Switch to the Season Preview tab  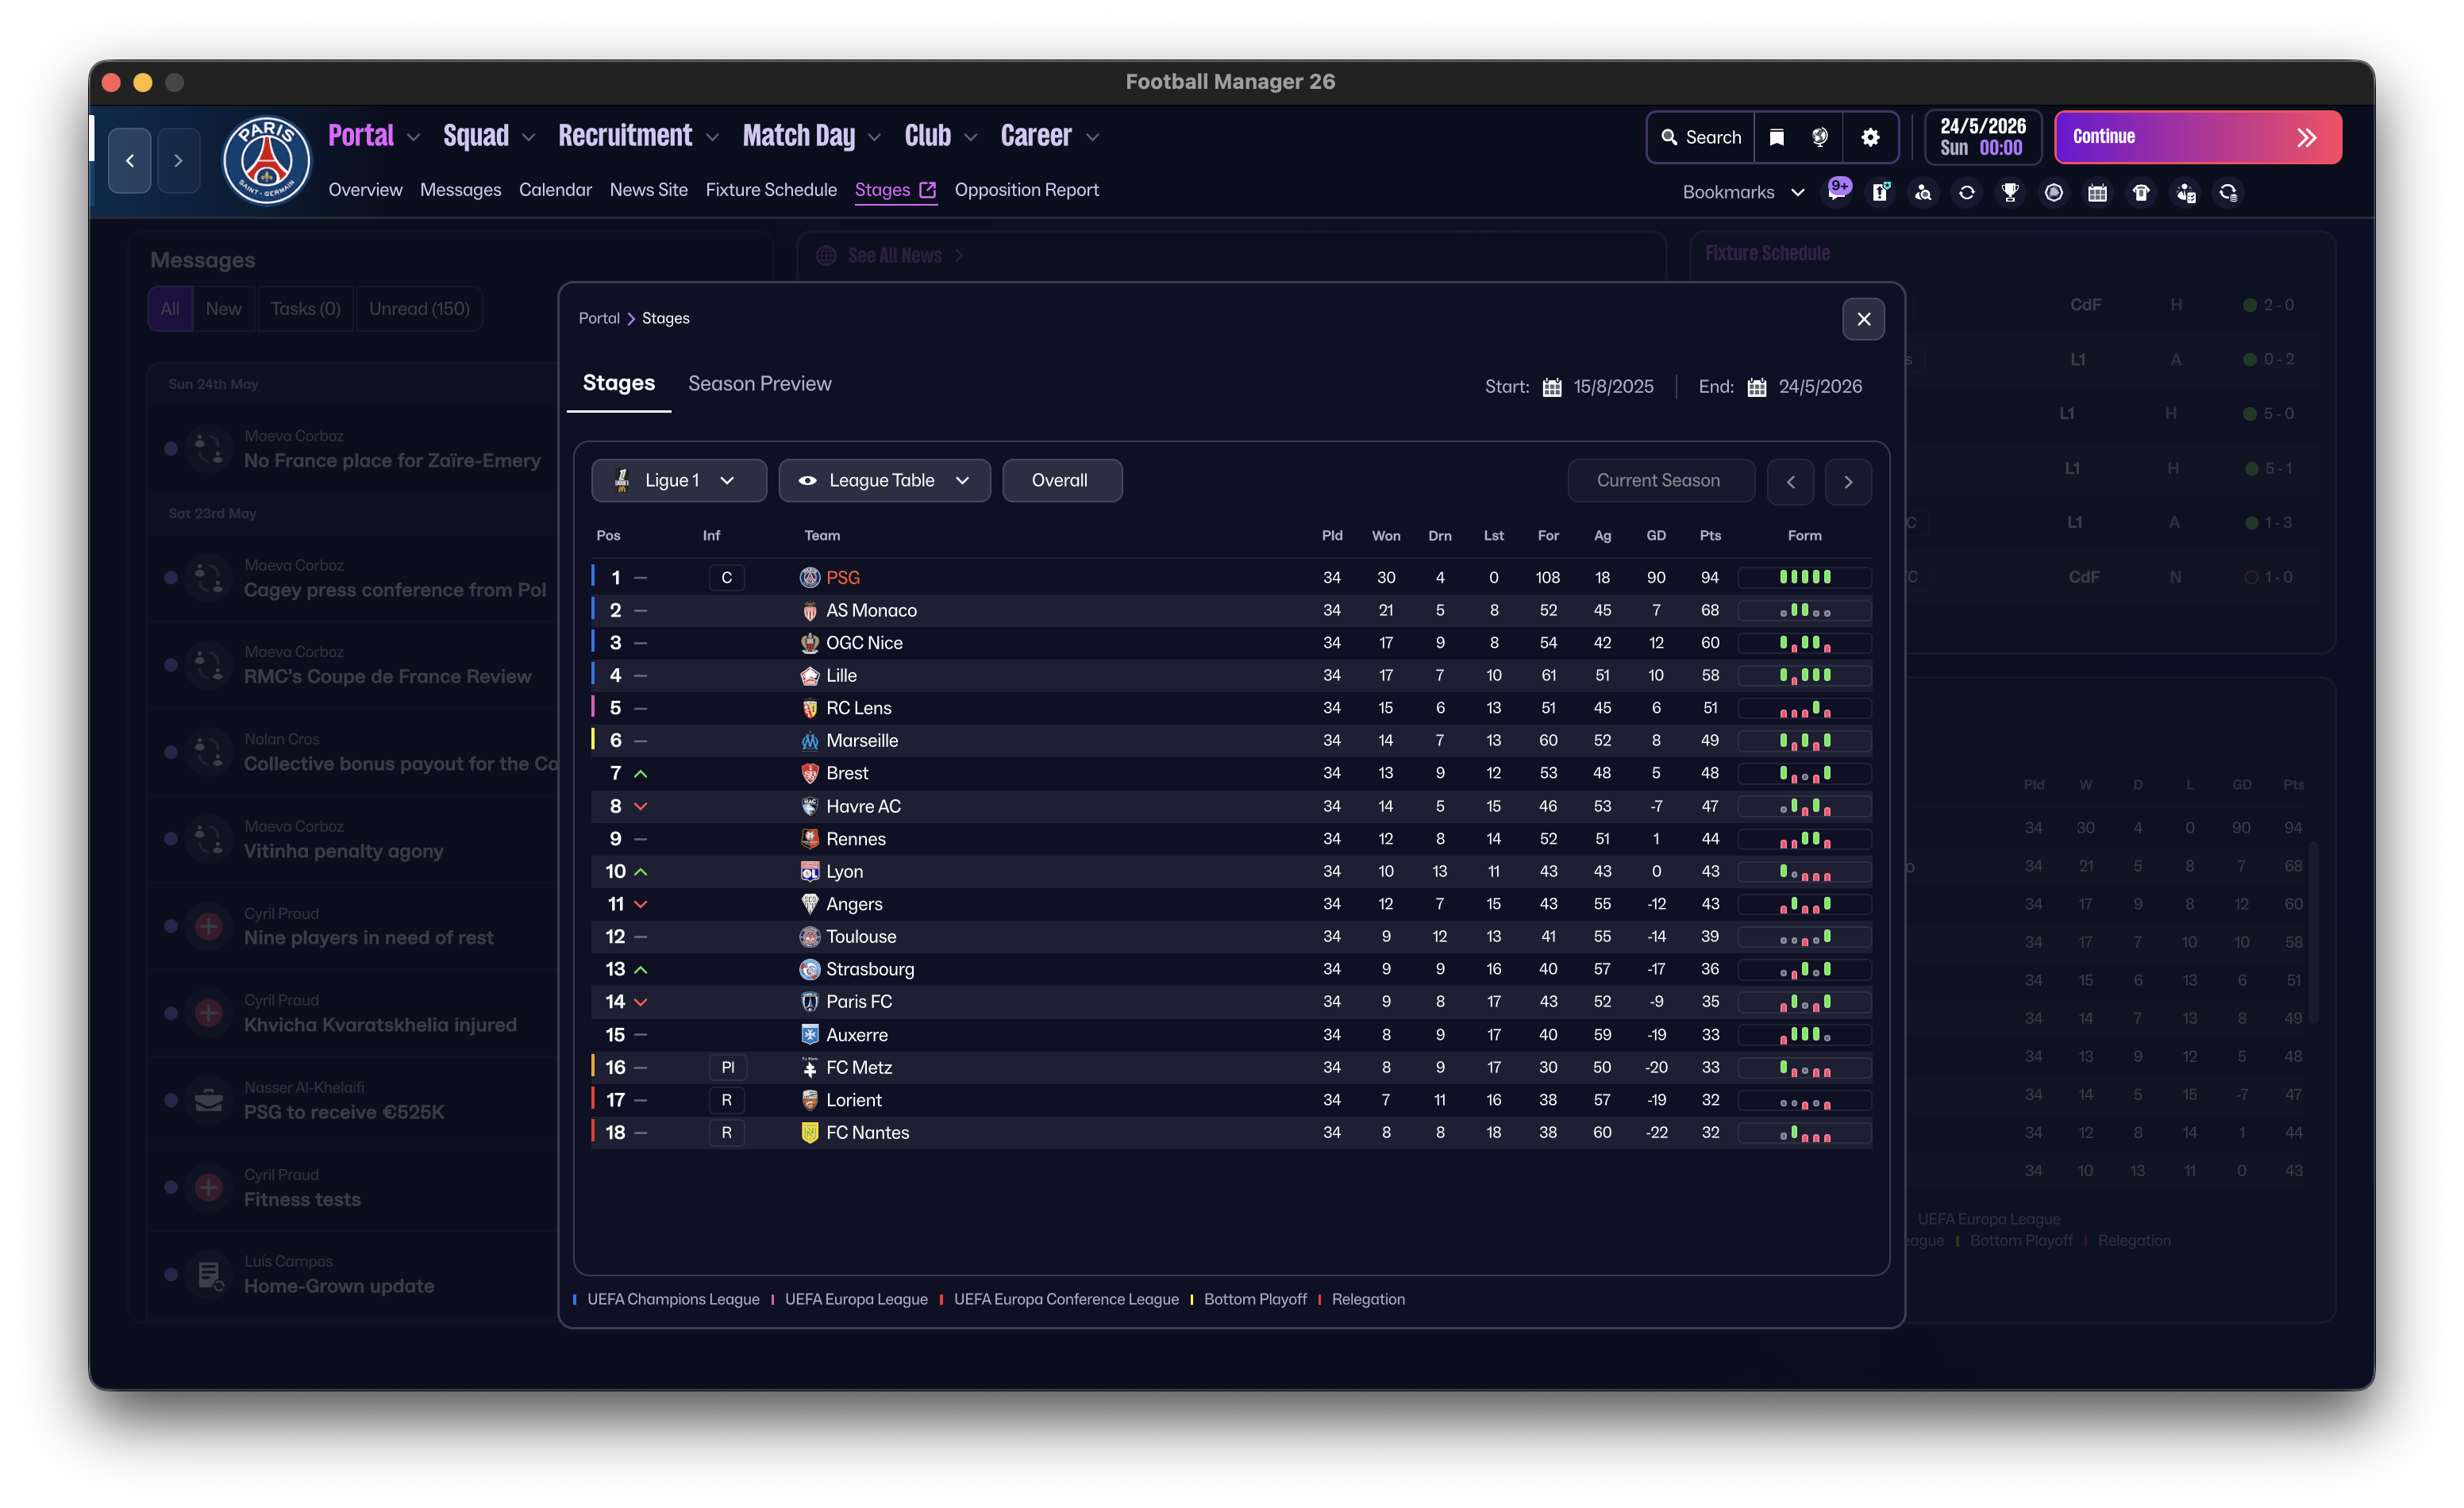[759, 384]
